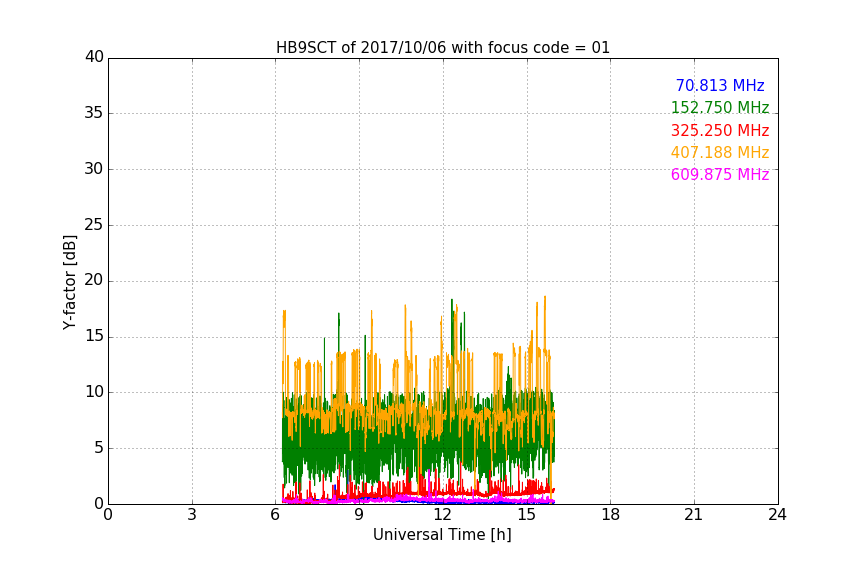Click the x-axis tick label 9

pos(359,515)
